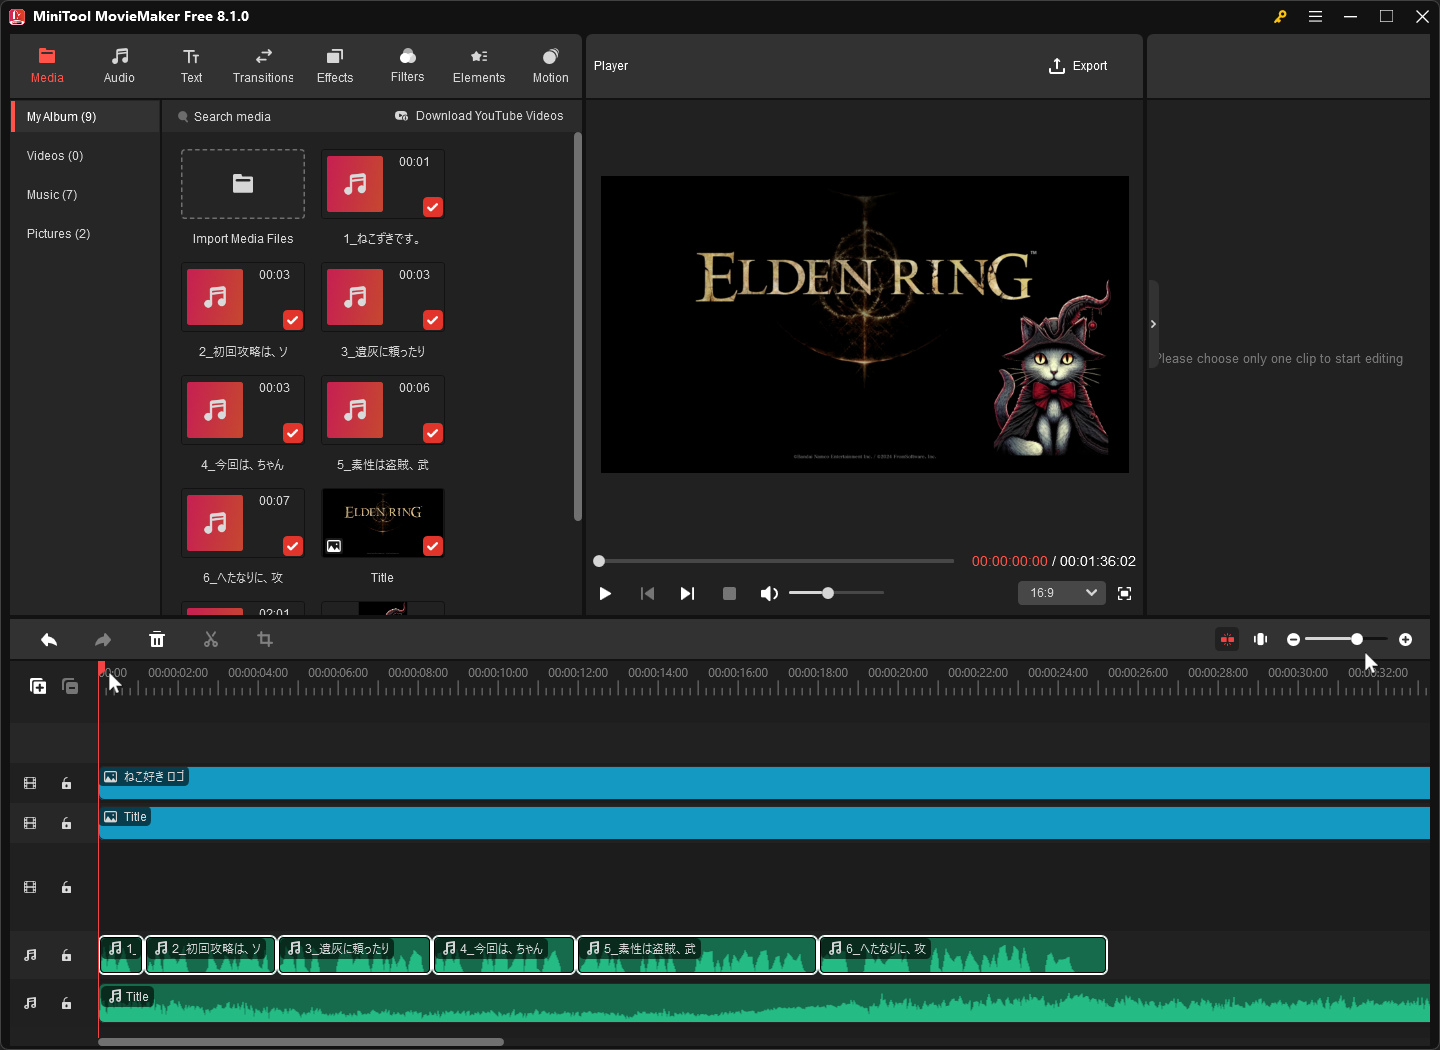Image resolution: width=1440 pixels, height=1050 pixels.
Task: Open the Transitions tab
Action: point(263,66)
